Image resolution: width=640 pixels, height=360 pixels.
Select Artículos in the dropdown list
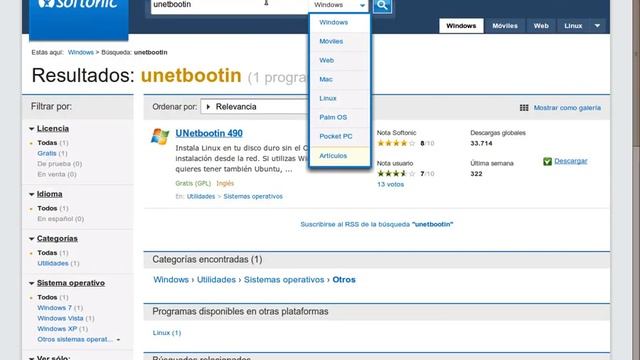[x=340, y=156]
